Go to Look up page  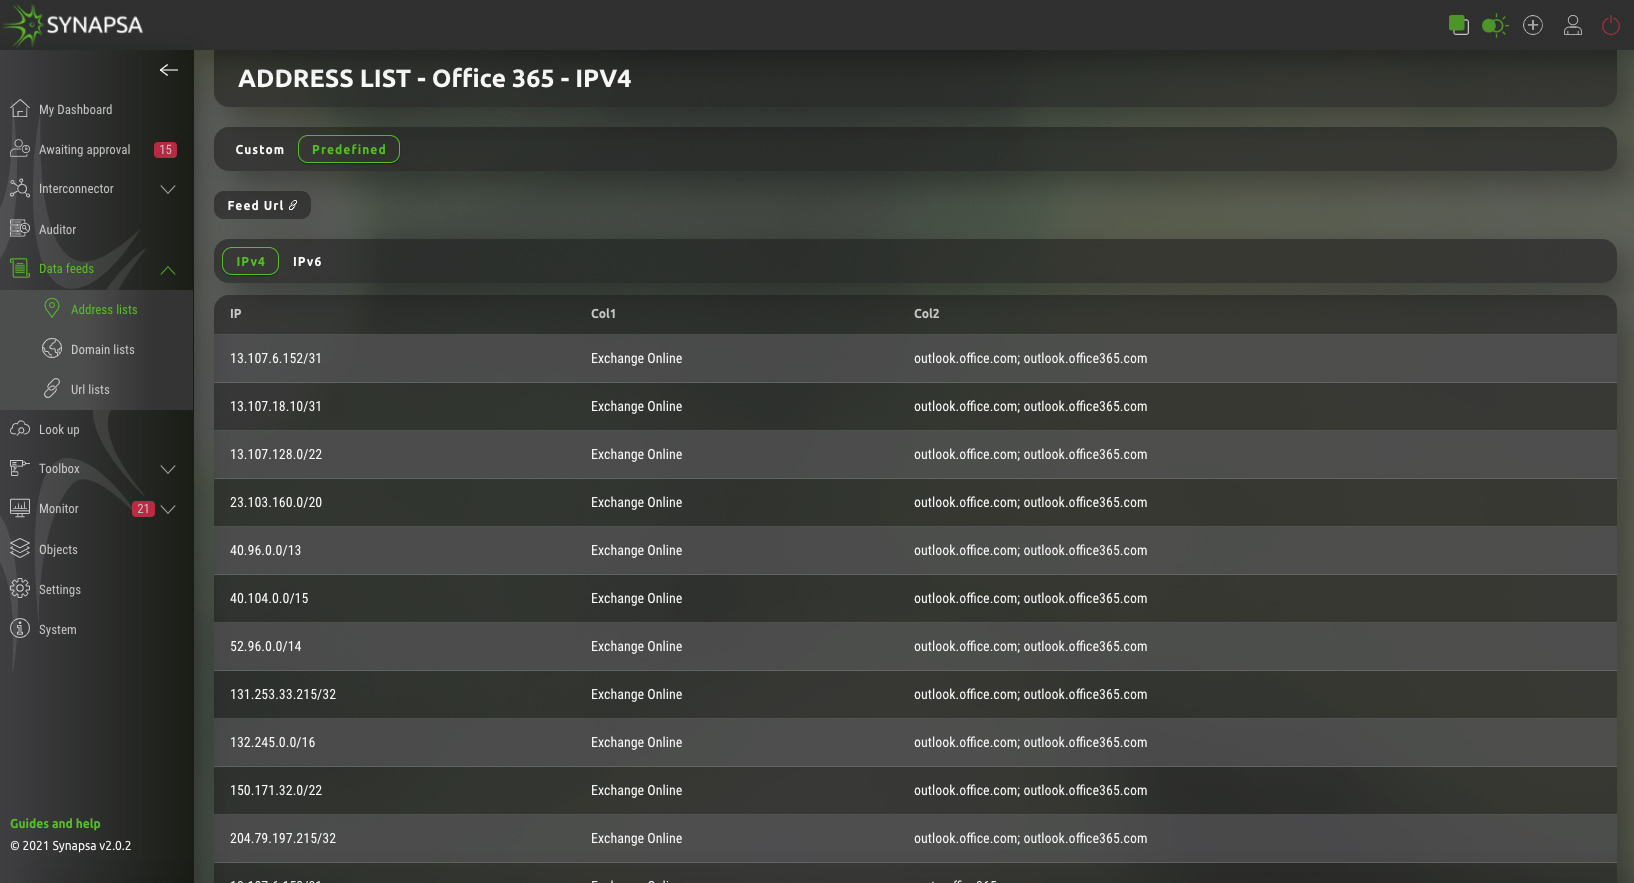pyautogui.click(x=59, y=430)
